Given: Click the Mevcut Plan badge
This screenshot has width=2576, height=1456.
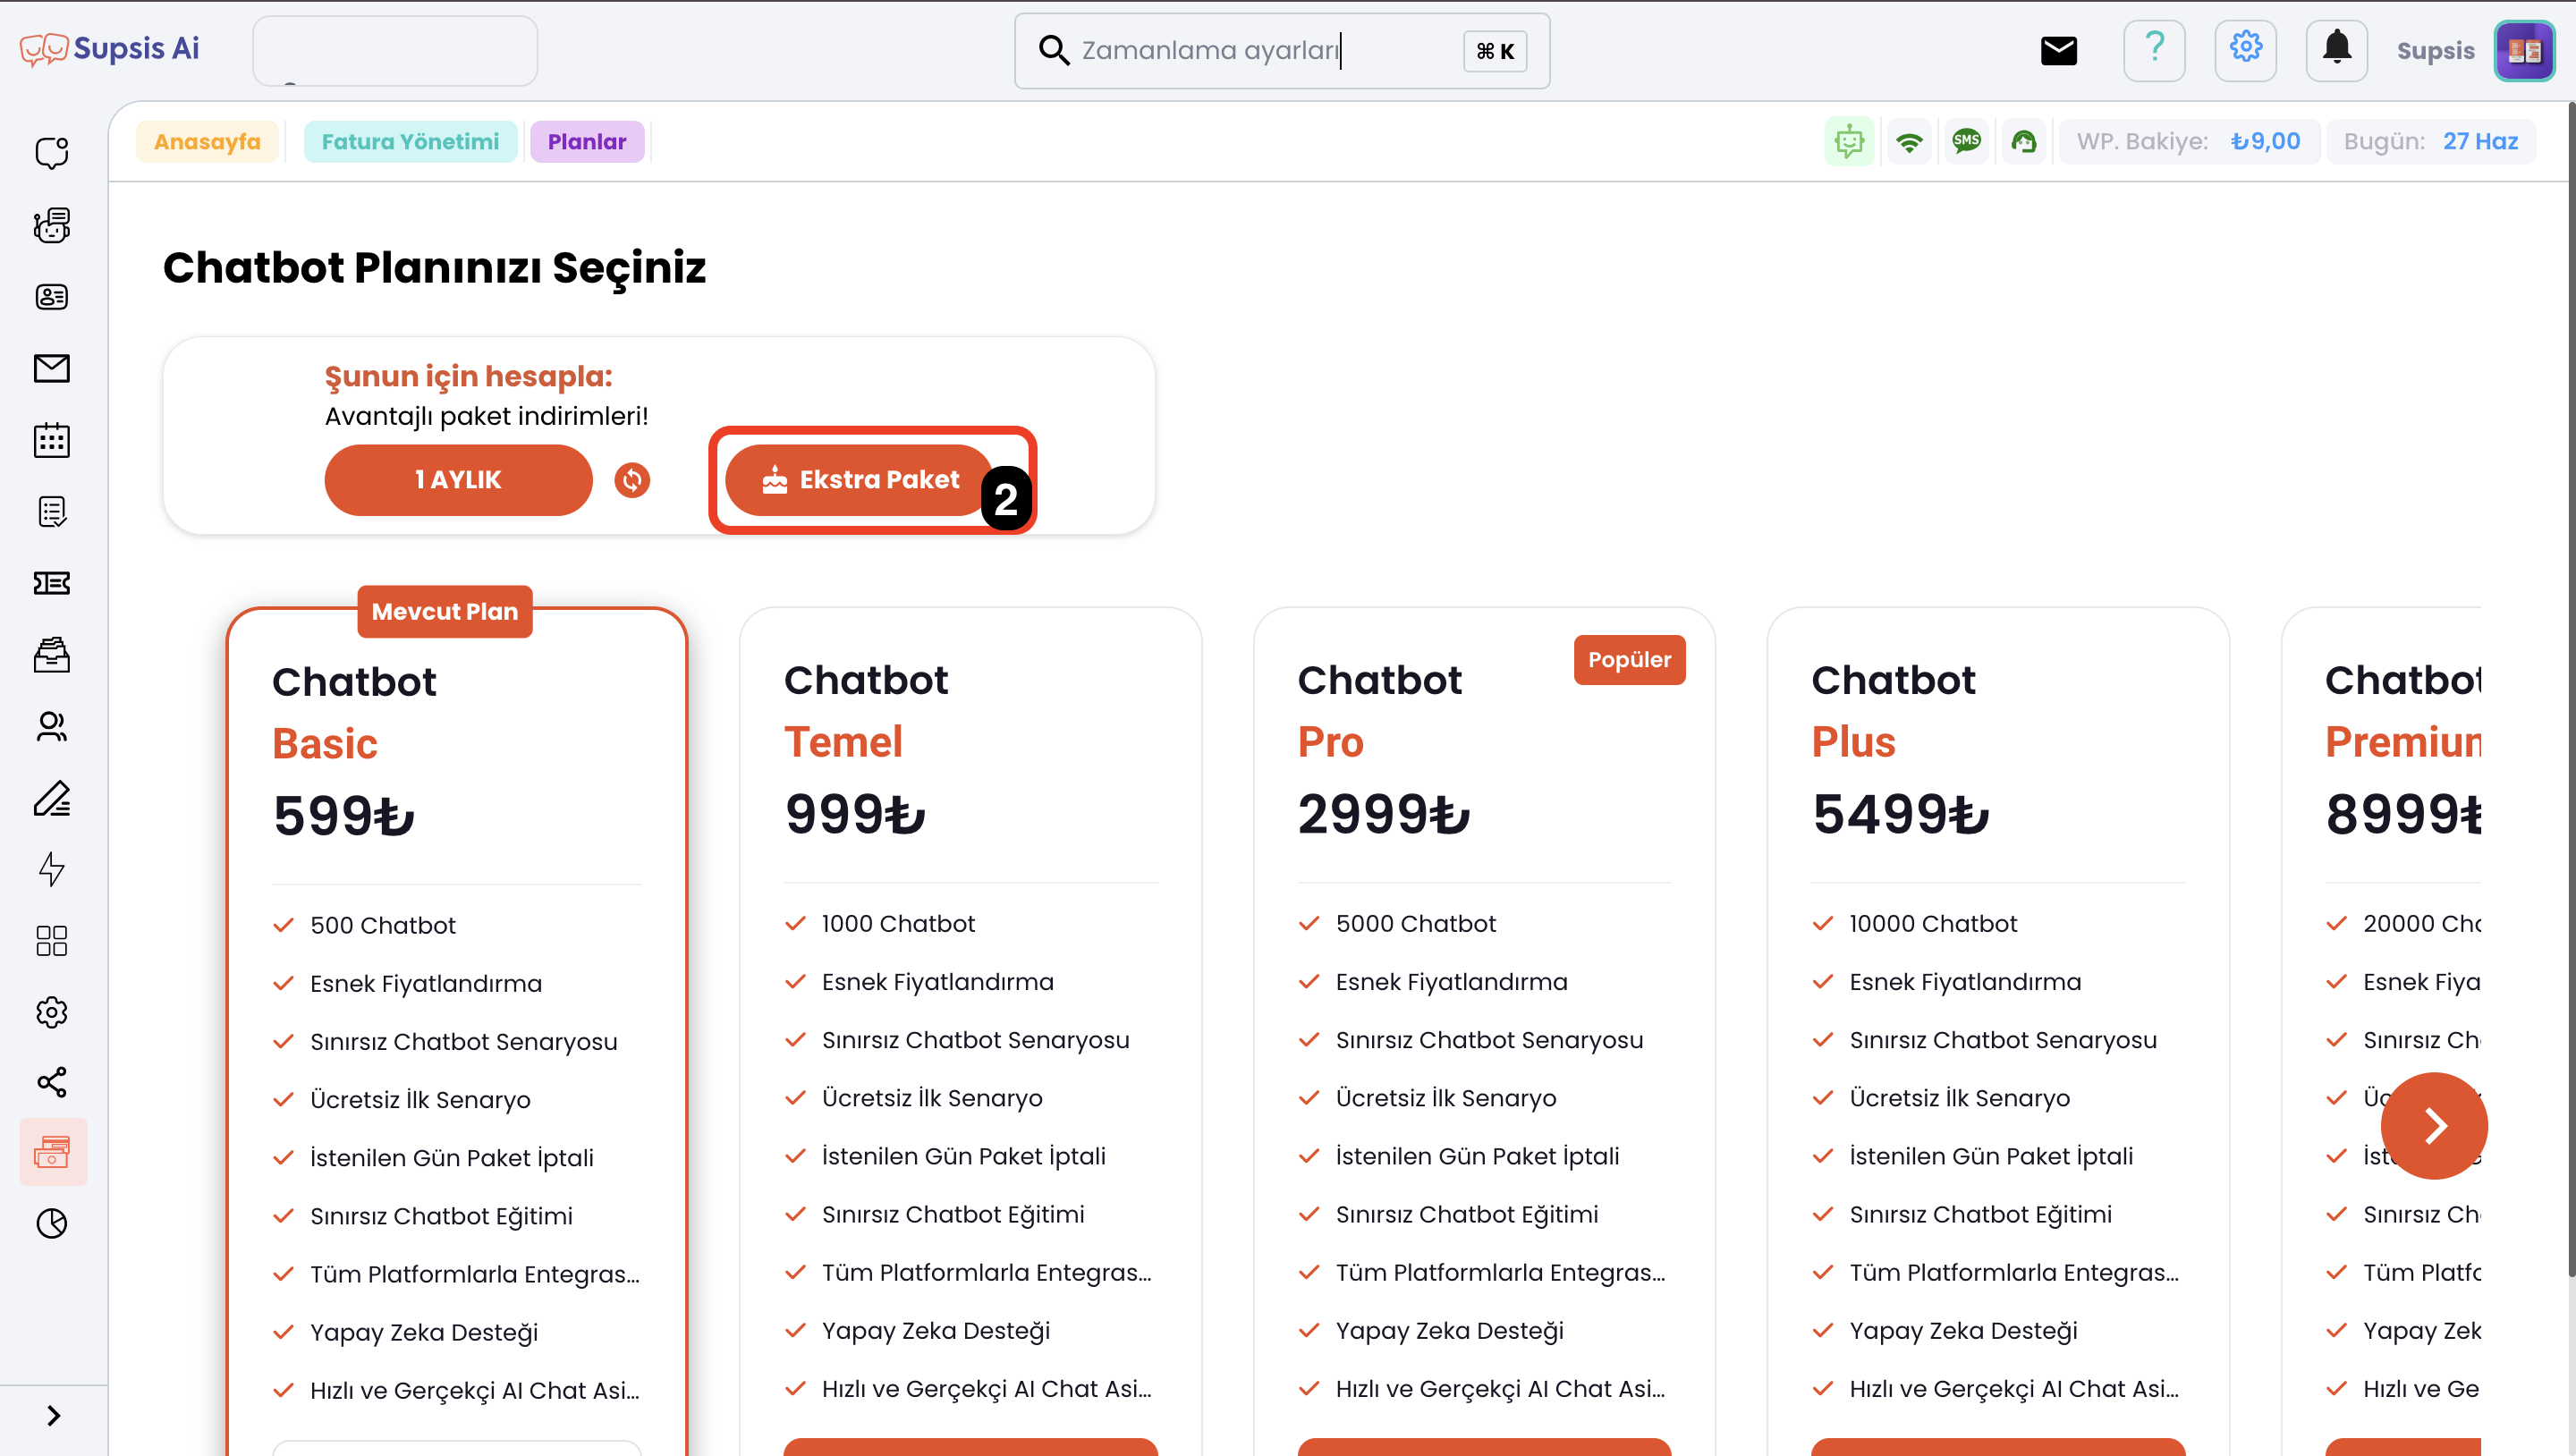Looking at the screenshot, I should [445, 611].
